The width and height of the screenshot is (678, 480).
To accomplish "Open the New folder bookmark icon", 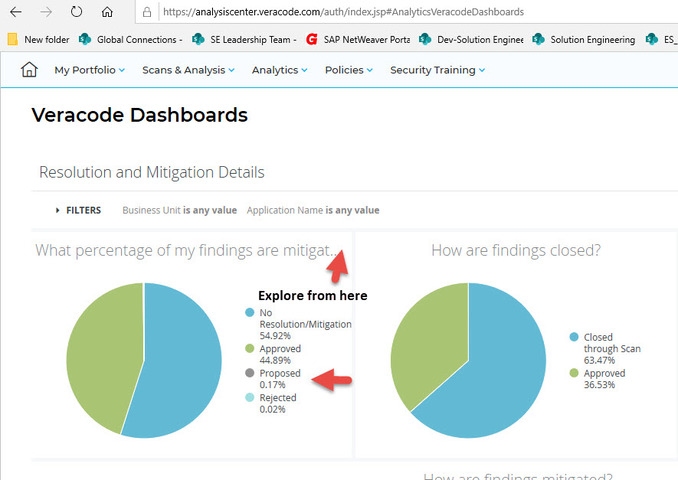I will coord(13,39).
